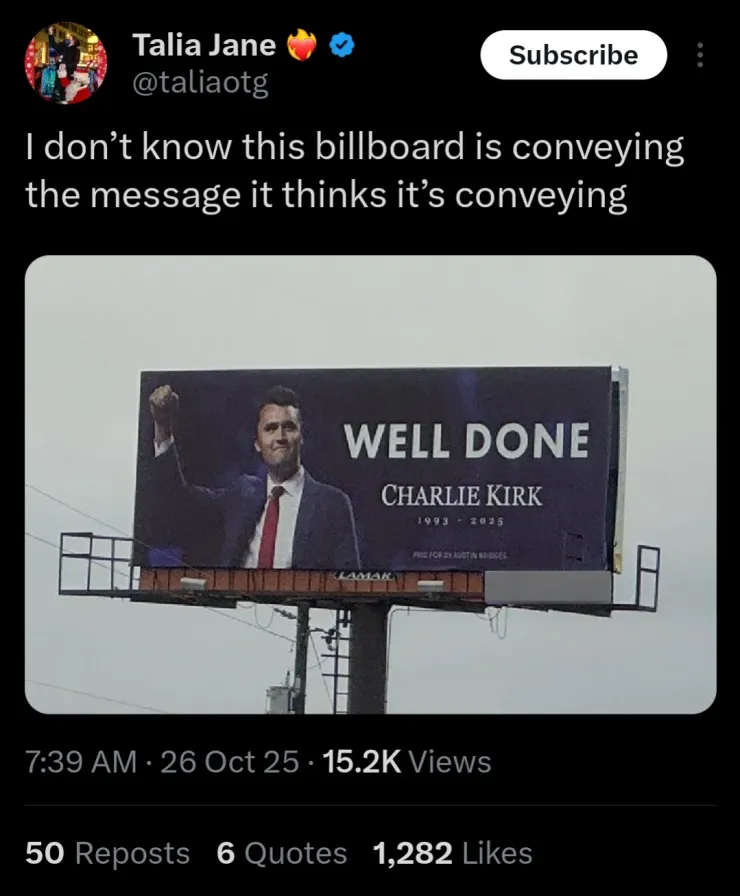The image size is (740, 896).
Task: Click the @taliaotg handle
Action: (x=200, y=84)
